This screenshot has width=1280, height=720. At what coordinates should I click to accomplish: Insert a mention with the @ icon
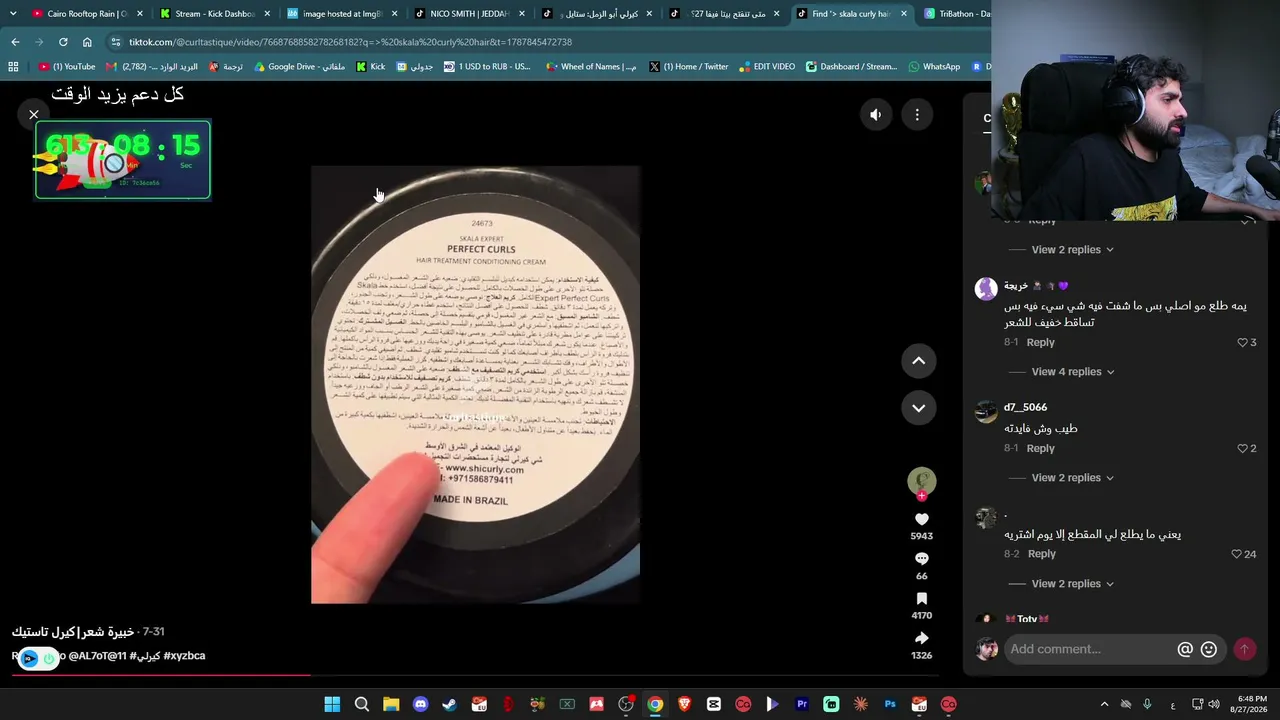tap(1185, 649)
